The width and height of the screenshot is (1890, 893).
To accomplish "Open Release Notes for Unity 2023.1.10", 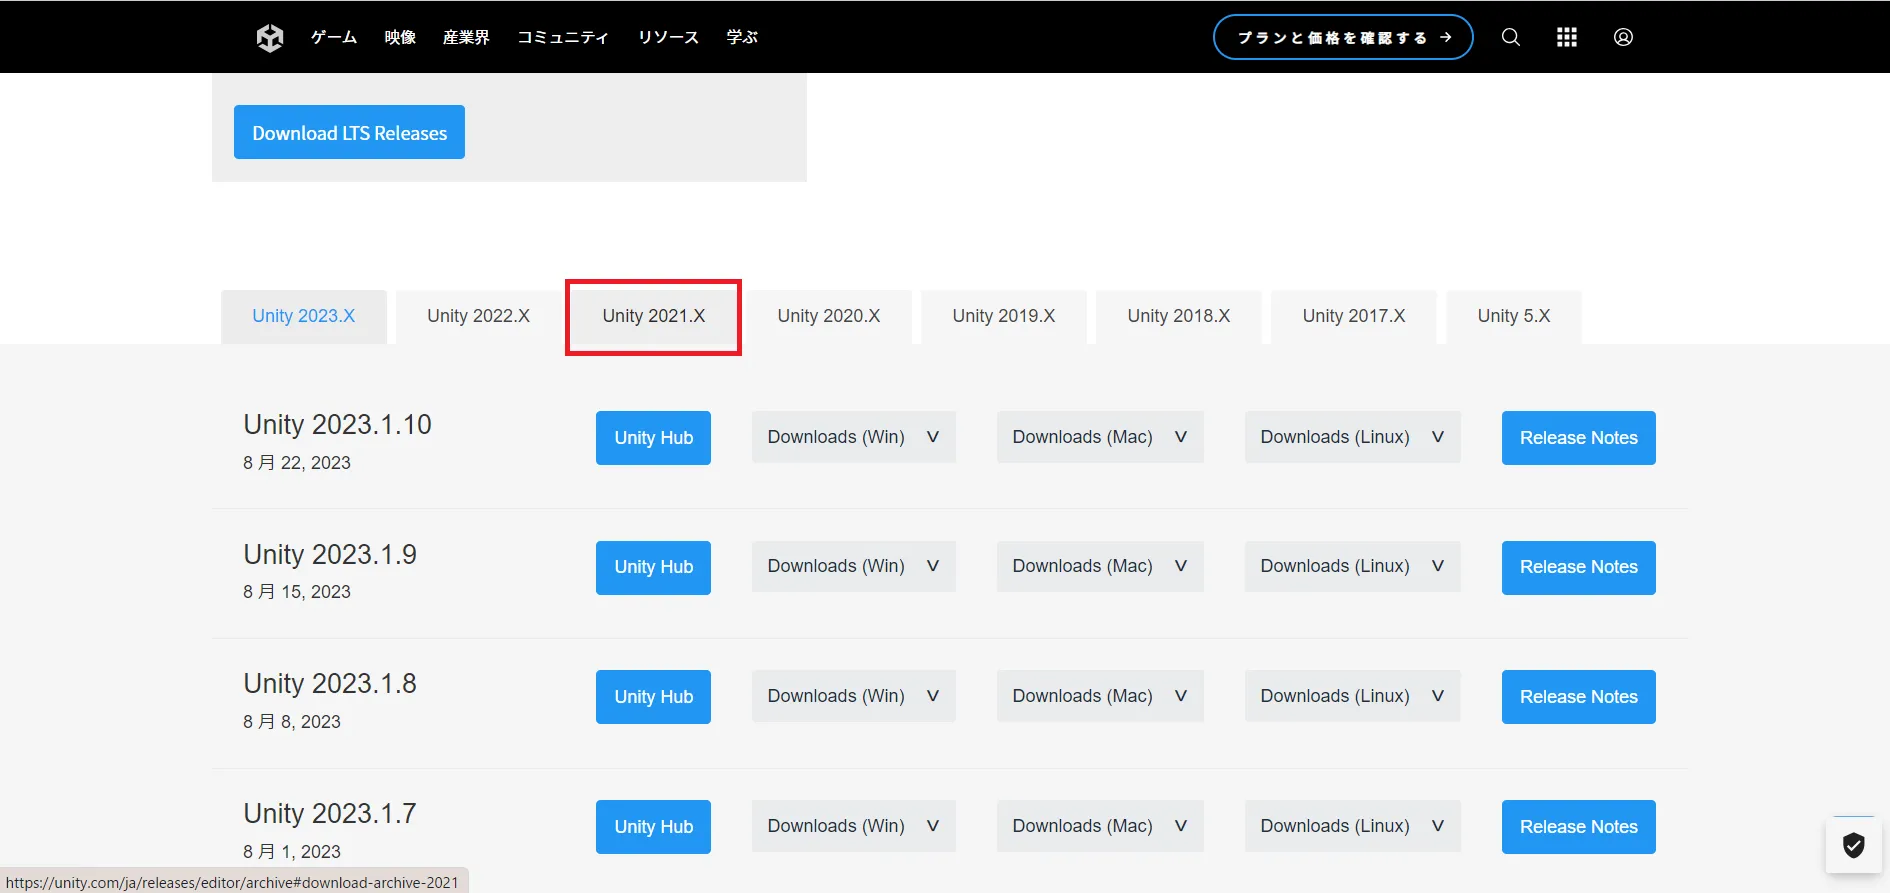I will [x=1579, y=438].
